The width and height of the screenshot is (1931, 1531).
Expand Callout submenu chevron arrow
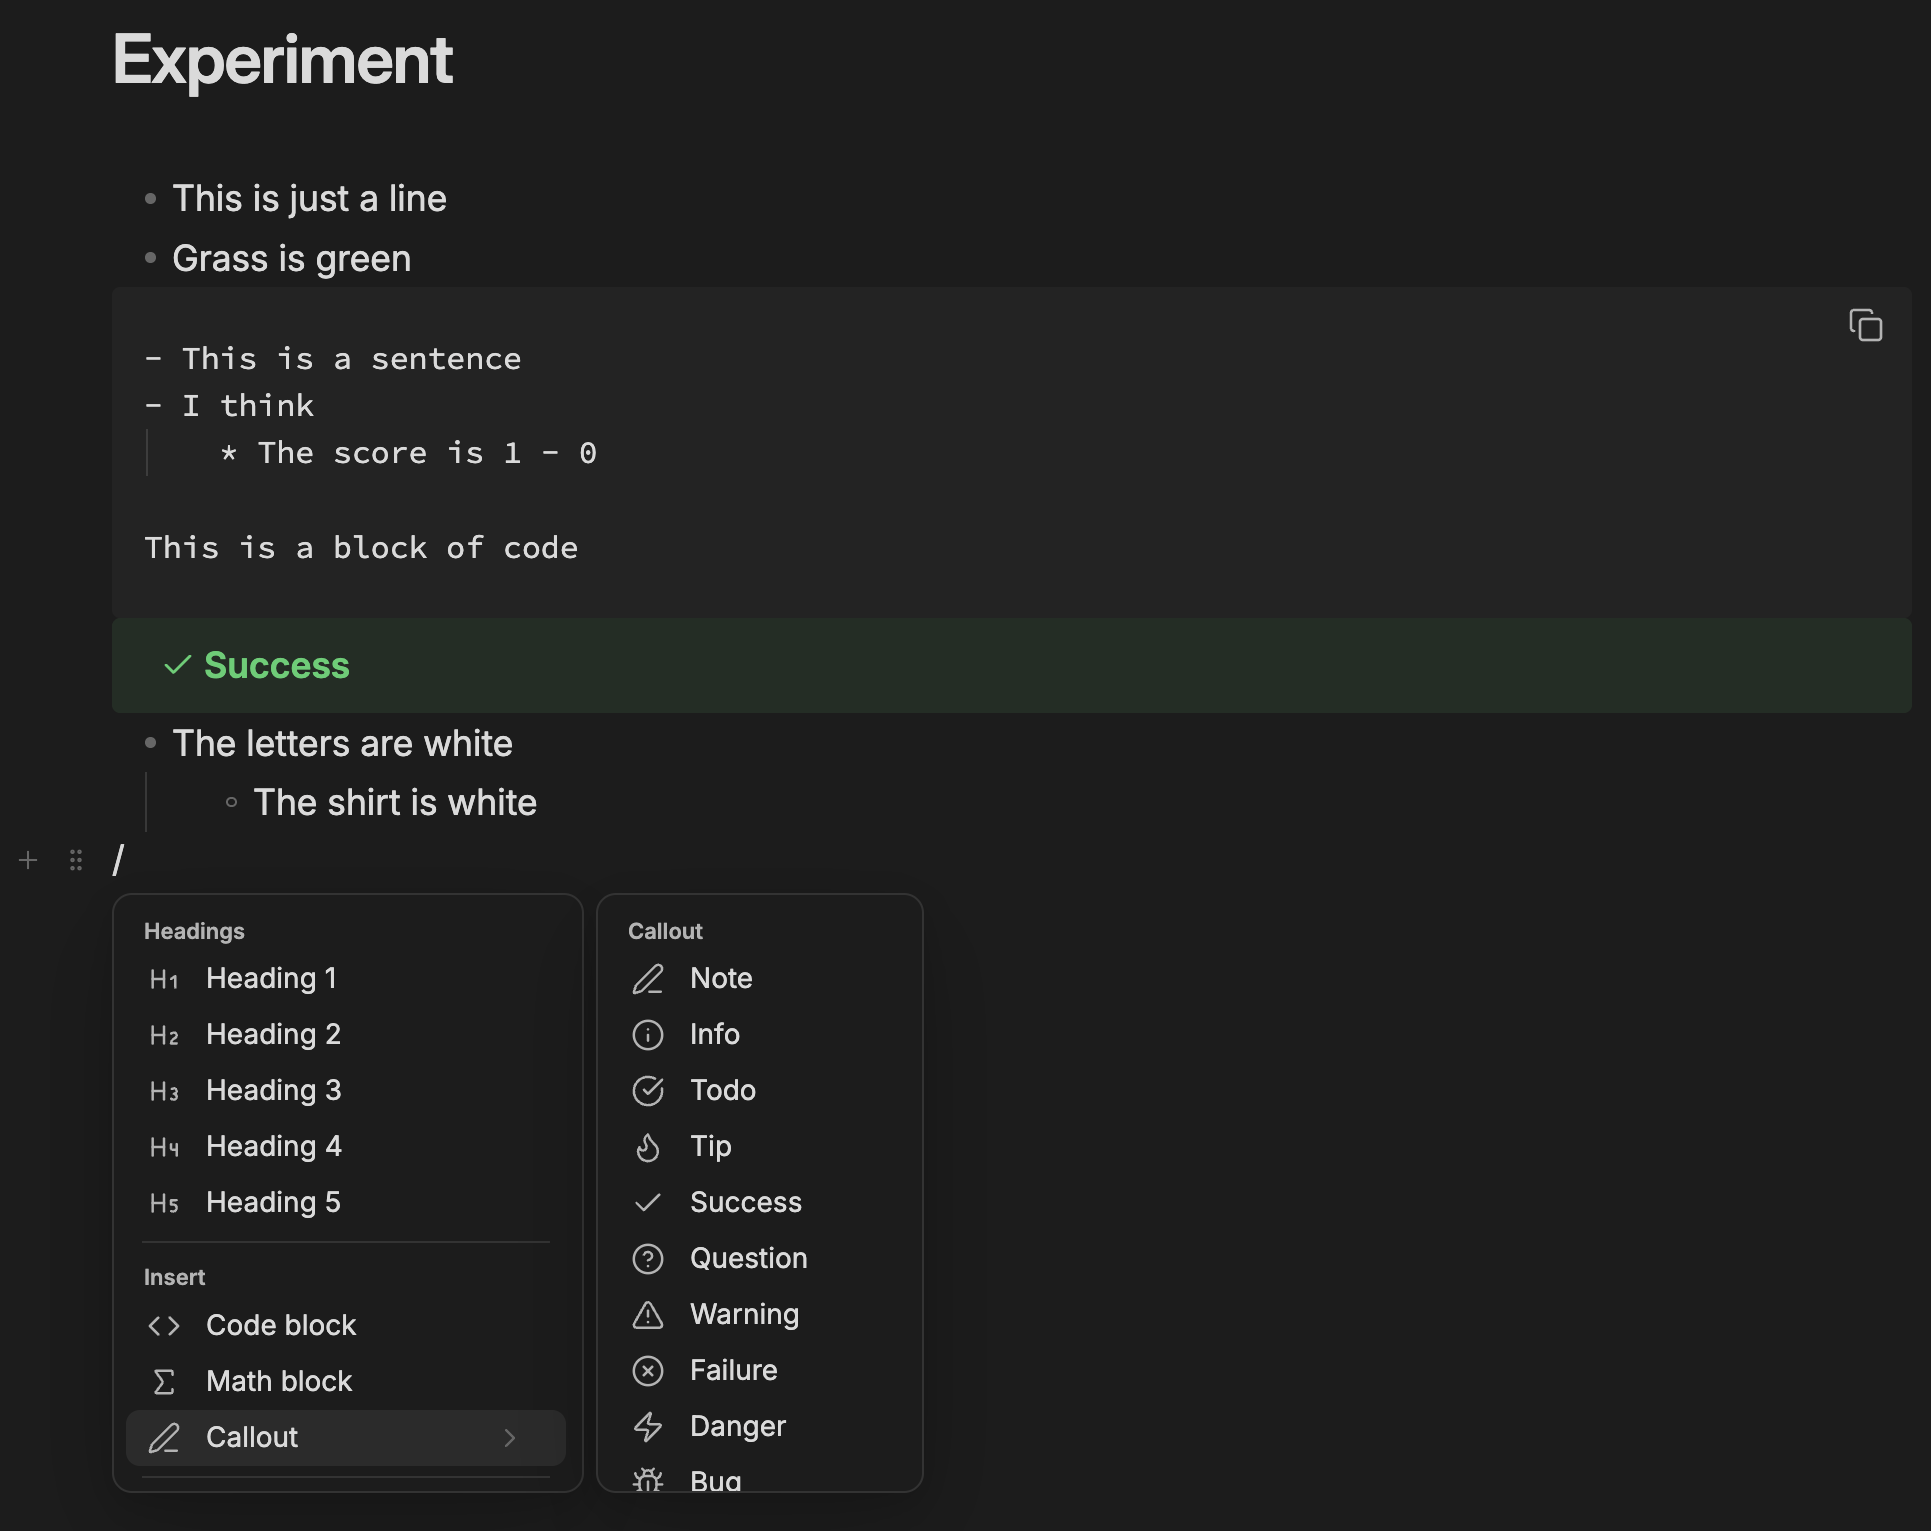coord(510,1438)
